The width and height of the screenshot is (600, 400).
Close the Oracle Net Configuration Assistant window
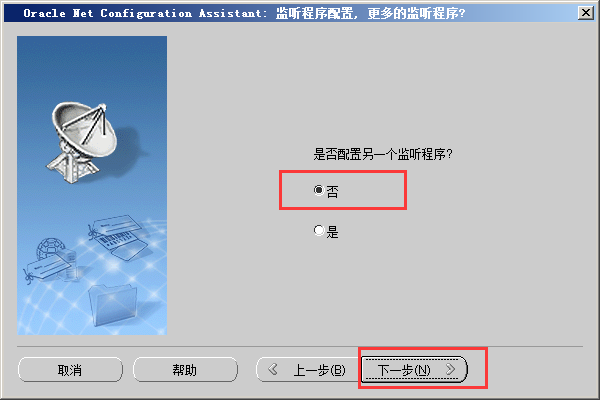[585, 13]
